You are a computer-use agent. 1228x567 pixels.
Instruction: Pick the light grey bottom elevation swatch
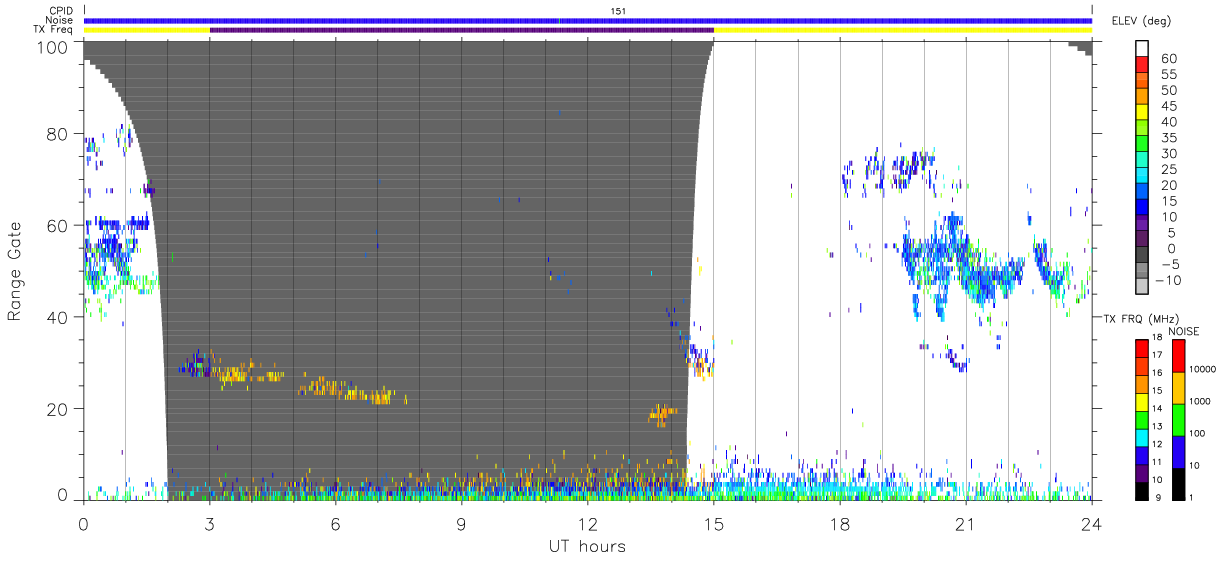[x=1143, y=284]
